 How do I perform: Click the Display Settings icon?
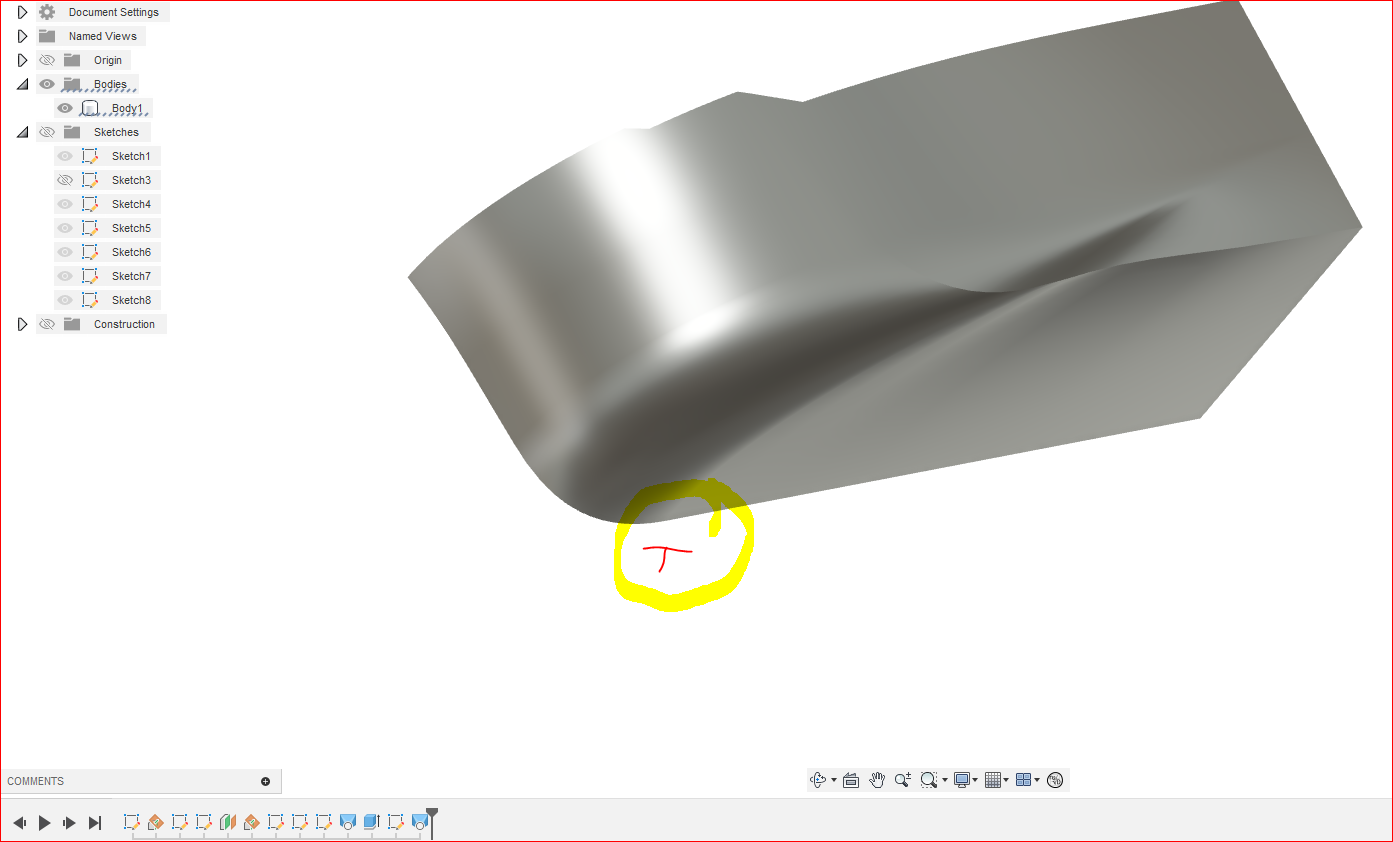(x=961, y=779)
